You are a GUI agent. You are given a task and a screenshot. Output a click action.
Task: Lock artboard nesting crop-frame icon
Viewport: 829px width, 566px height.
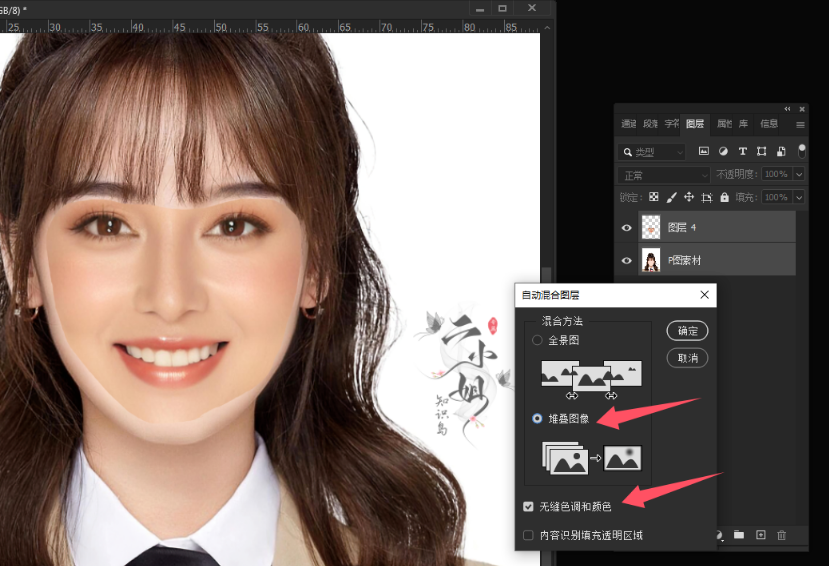click(707, 198)
